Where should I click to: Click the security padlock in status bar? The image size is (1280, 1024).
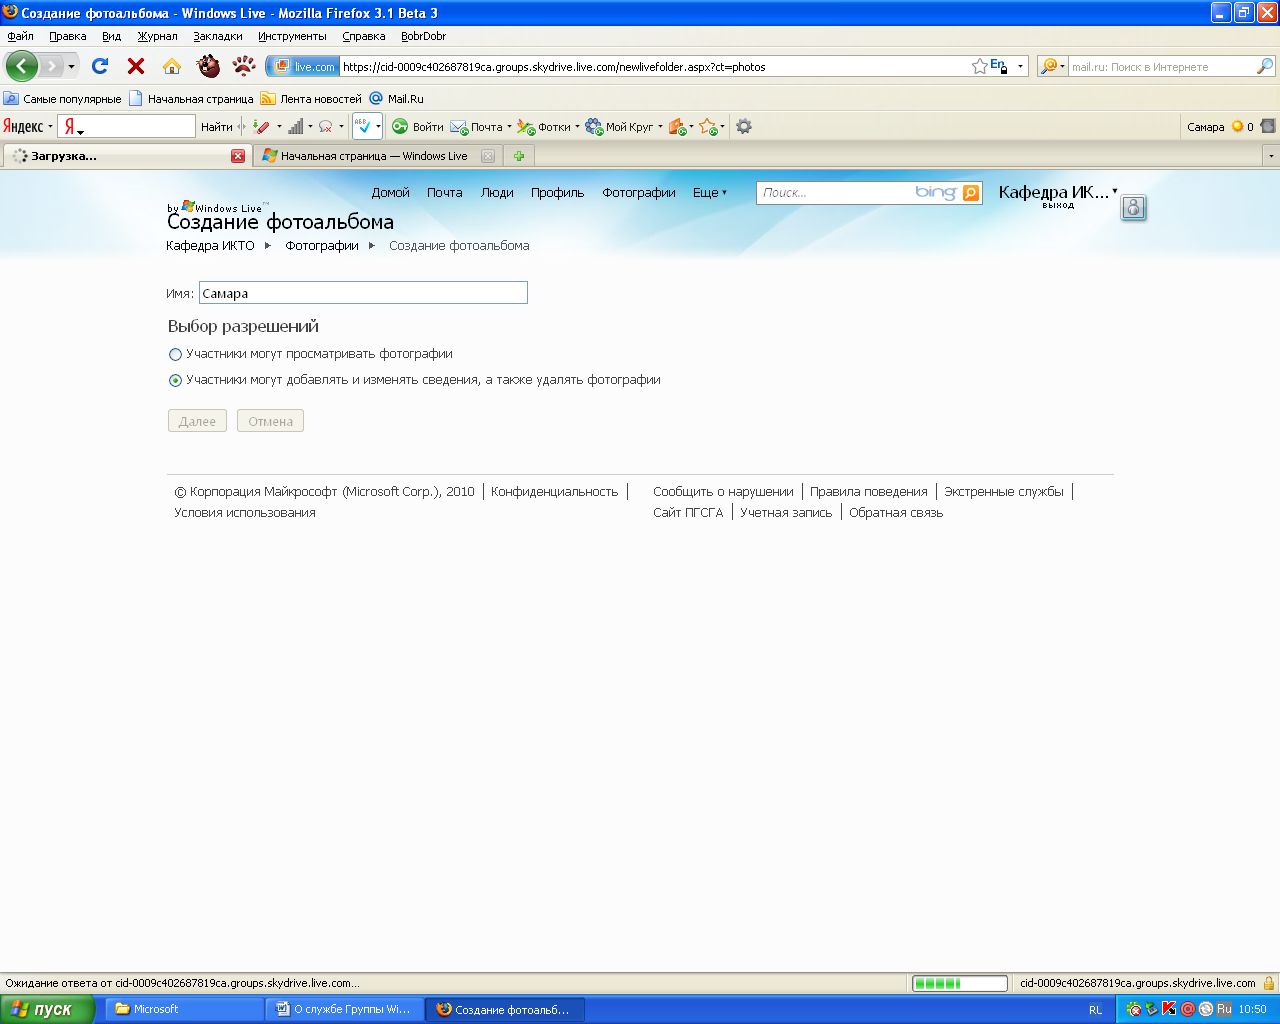(x=1269, y=983)
